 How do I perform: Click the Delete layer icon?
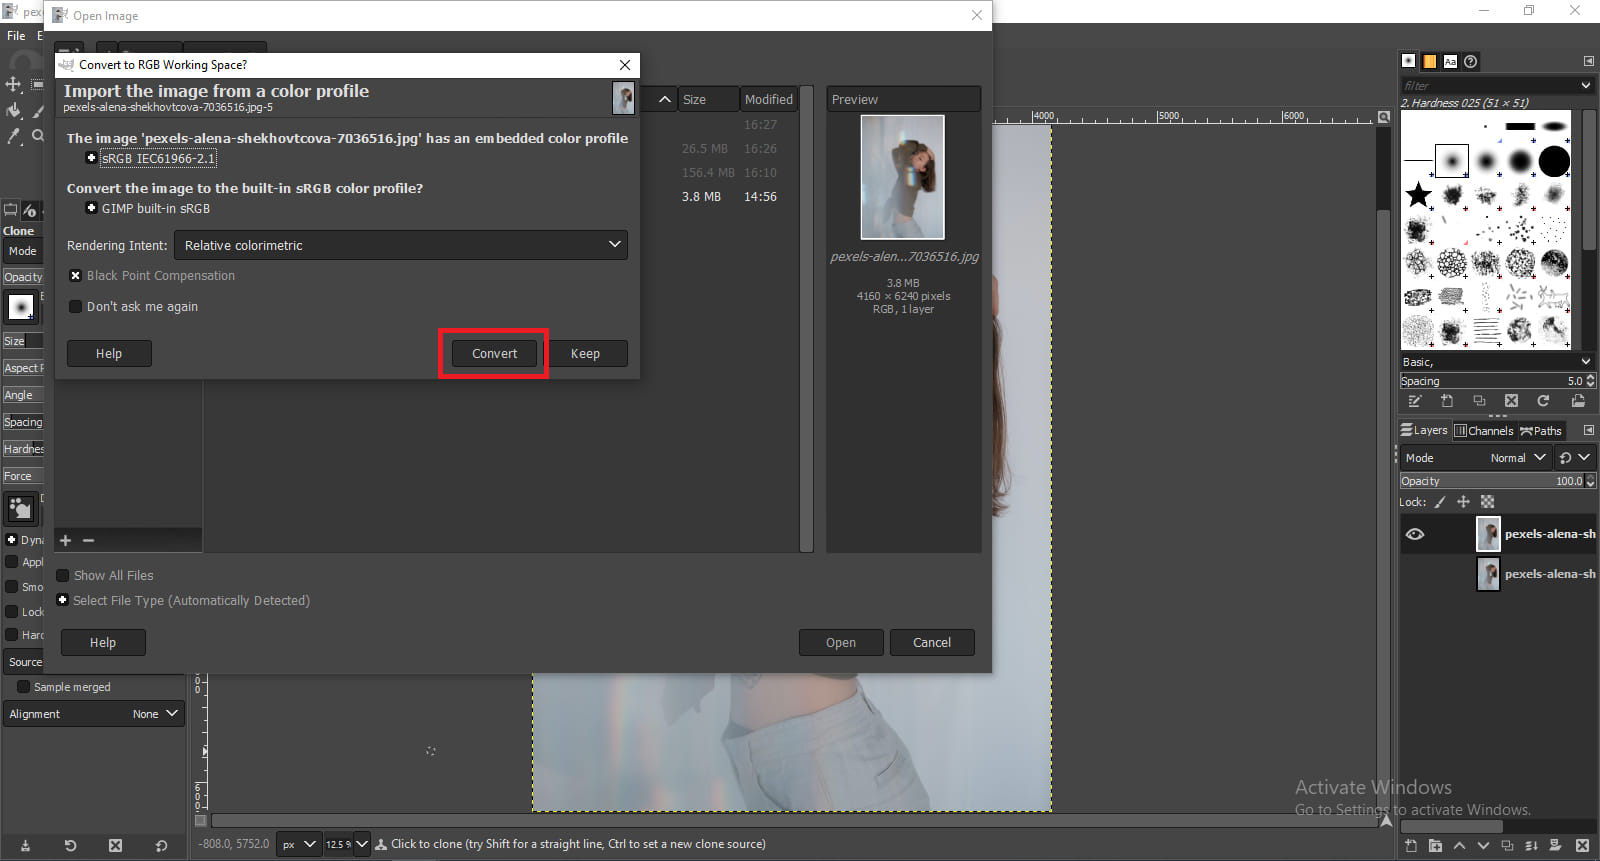pyautogui.click(x=1582, y=846)
